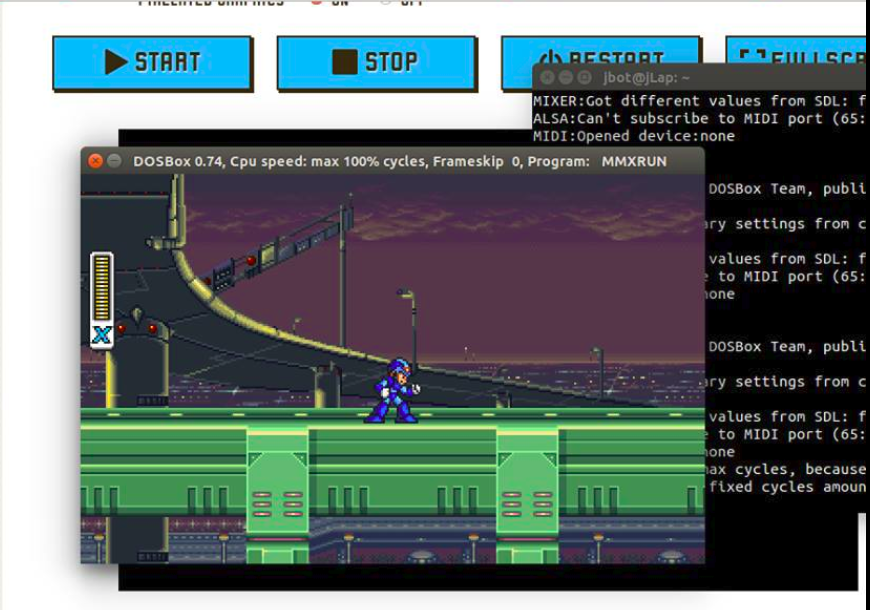
Task: Click the STOP button
Action: (x=377, y=63)
